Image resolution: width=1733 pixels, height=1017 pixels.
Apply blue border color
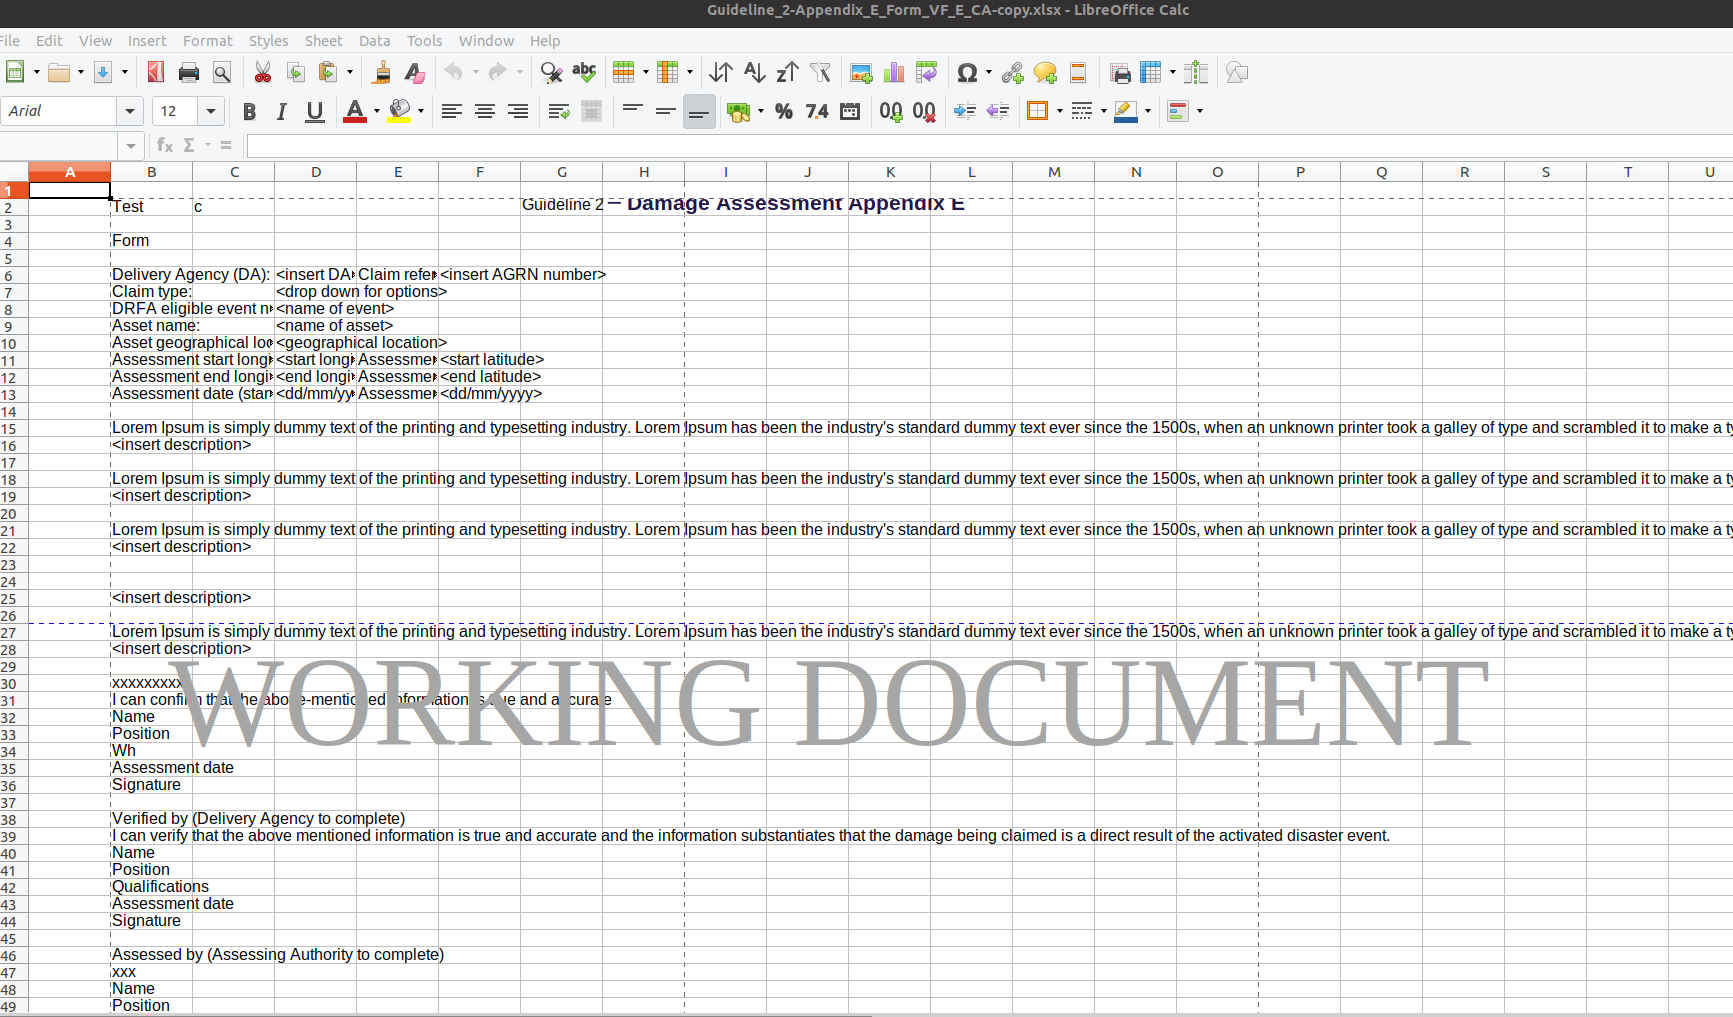[x=1126, y=111]
